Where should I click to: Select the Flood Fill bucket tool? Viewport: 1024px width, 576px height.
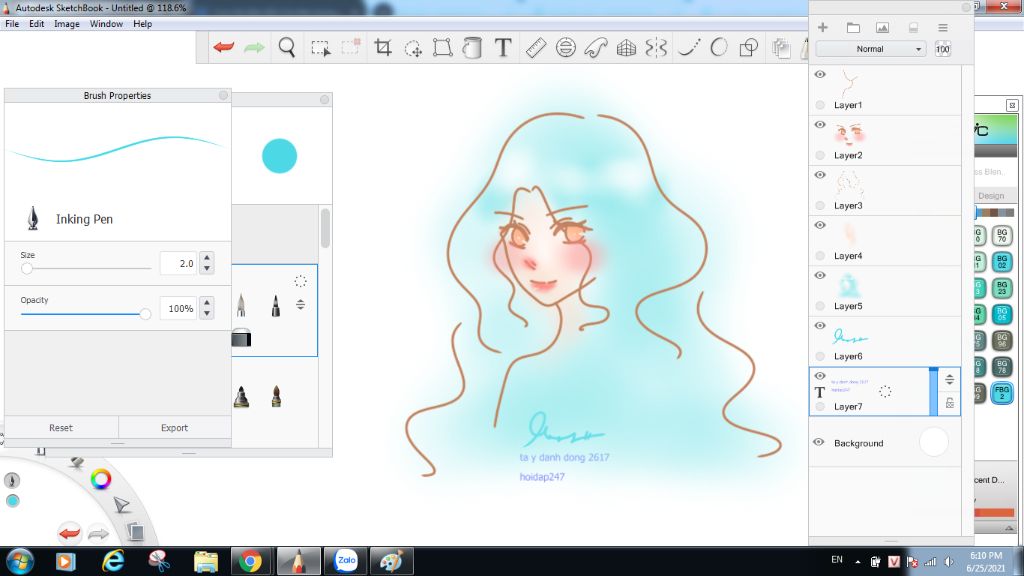472,48
